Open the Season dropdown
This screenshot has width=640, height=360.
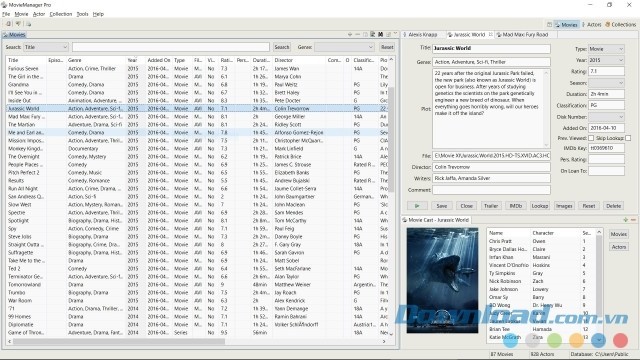pos(606,83)
